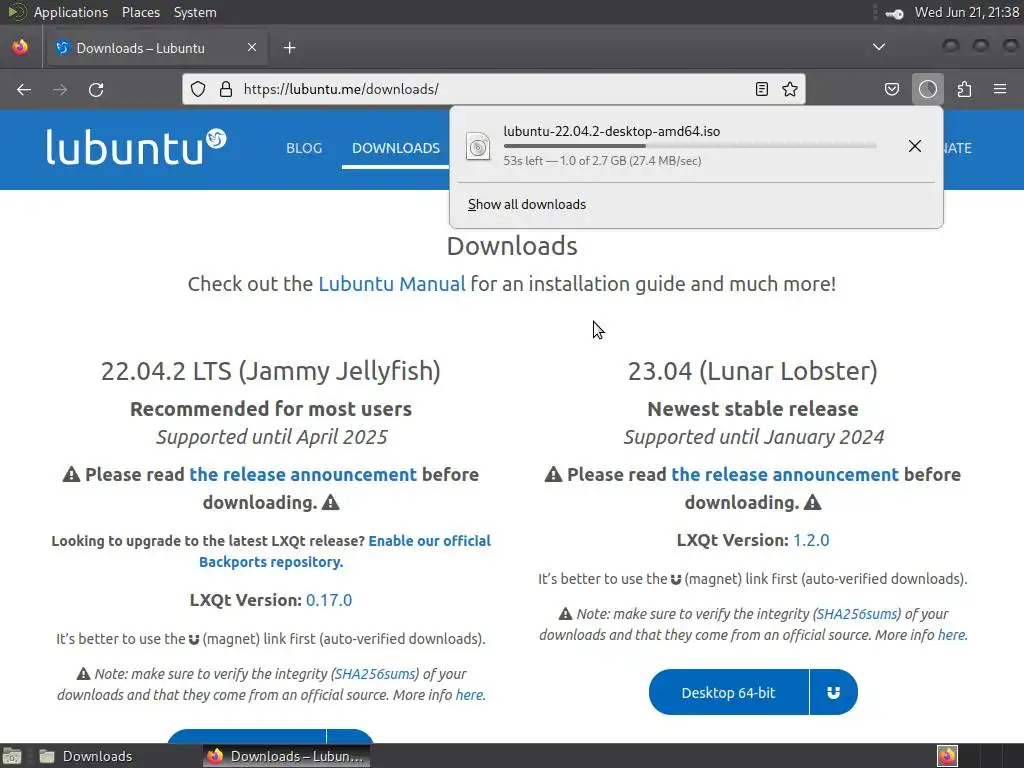Open the DOWNLOADS nav item
This screenshot has height=768, width=1024.
click(x=396, y=148)
